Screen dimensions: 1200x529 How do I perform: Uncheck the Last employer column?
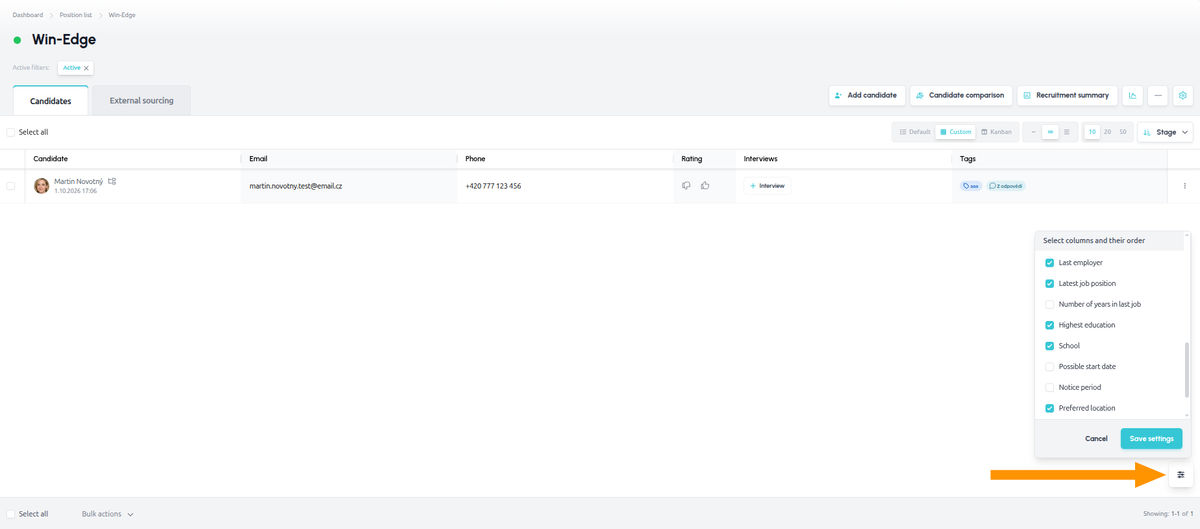[x=1050, y=263]
